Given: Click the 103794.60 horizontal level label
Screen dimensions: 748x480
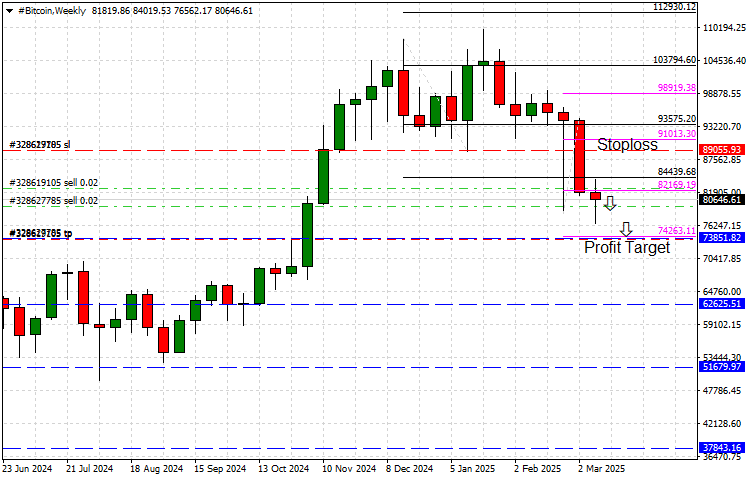Looking at the screenshot, I should (x=675, y=60).
